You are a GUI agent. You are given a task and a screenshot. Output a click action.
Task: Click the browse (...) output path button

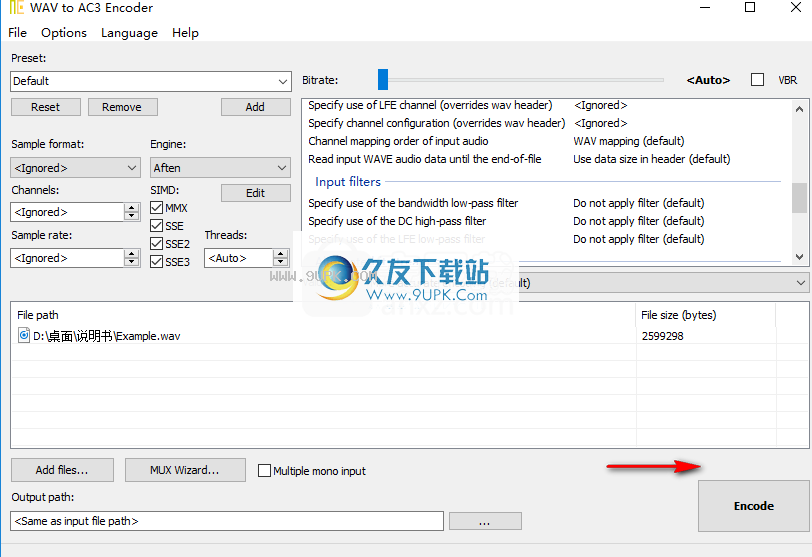(x=485, y=521)
